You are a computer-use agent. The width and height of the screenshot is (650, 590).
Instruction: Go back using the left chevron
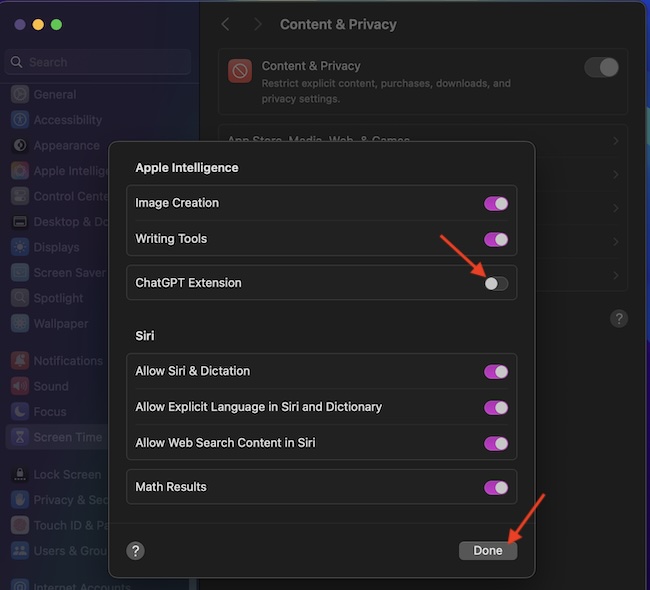pos(226,24)
